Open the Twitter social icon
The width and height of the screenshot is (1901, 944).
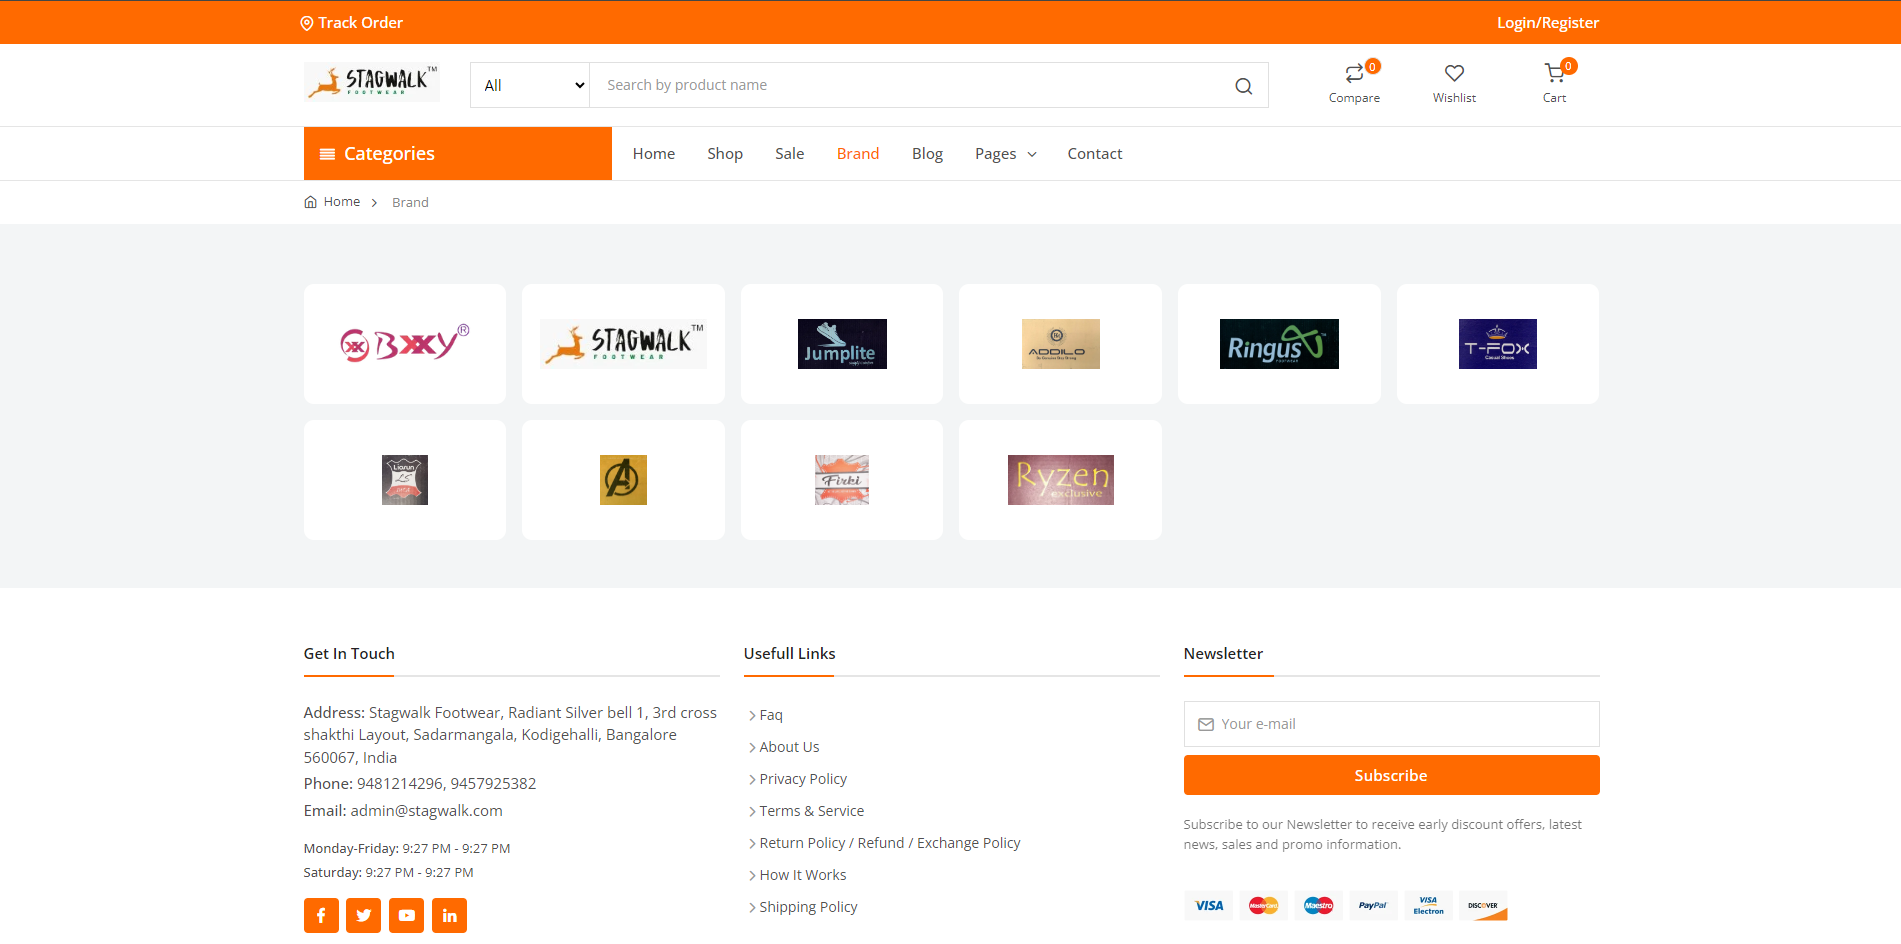364,915
